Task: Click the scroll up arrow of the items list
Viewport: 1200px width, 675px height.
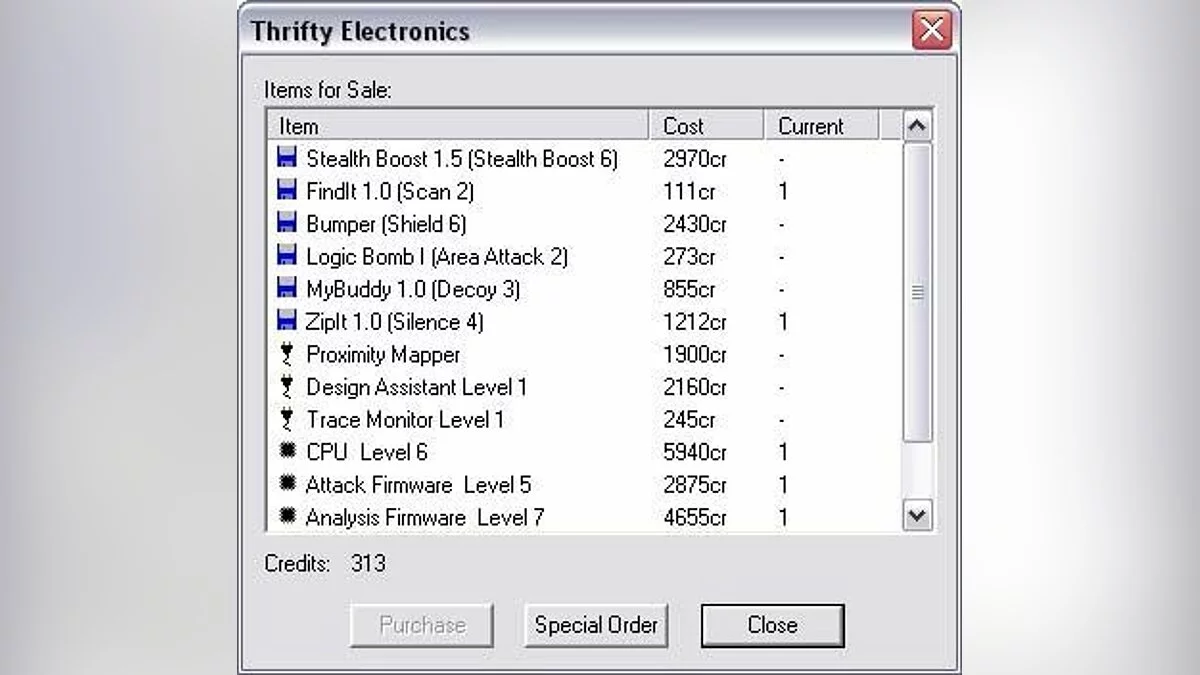Action: [x=917, y=126]
